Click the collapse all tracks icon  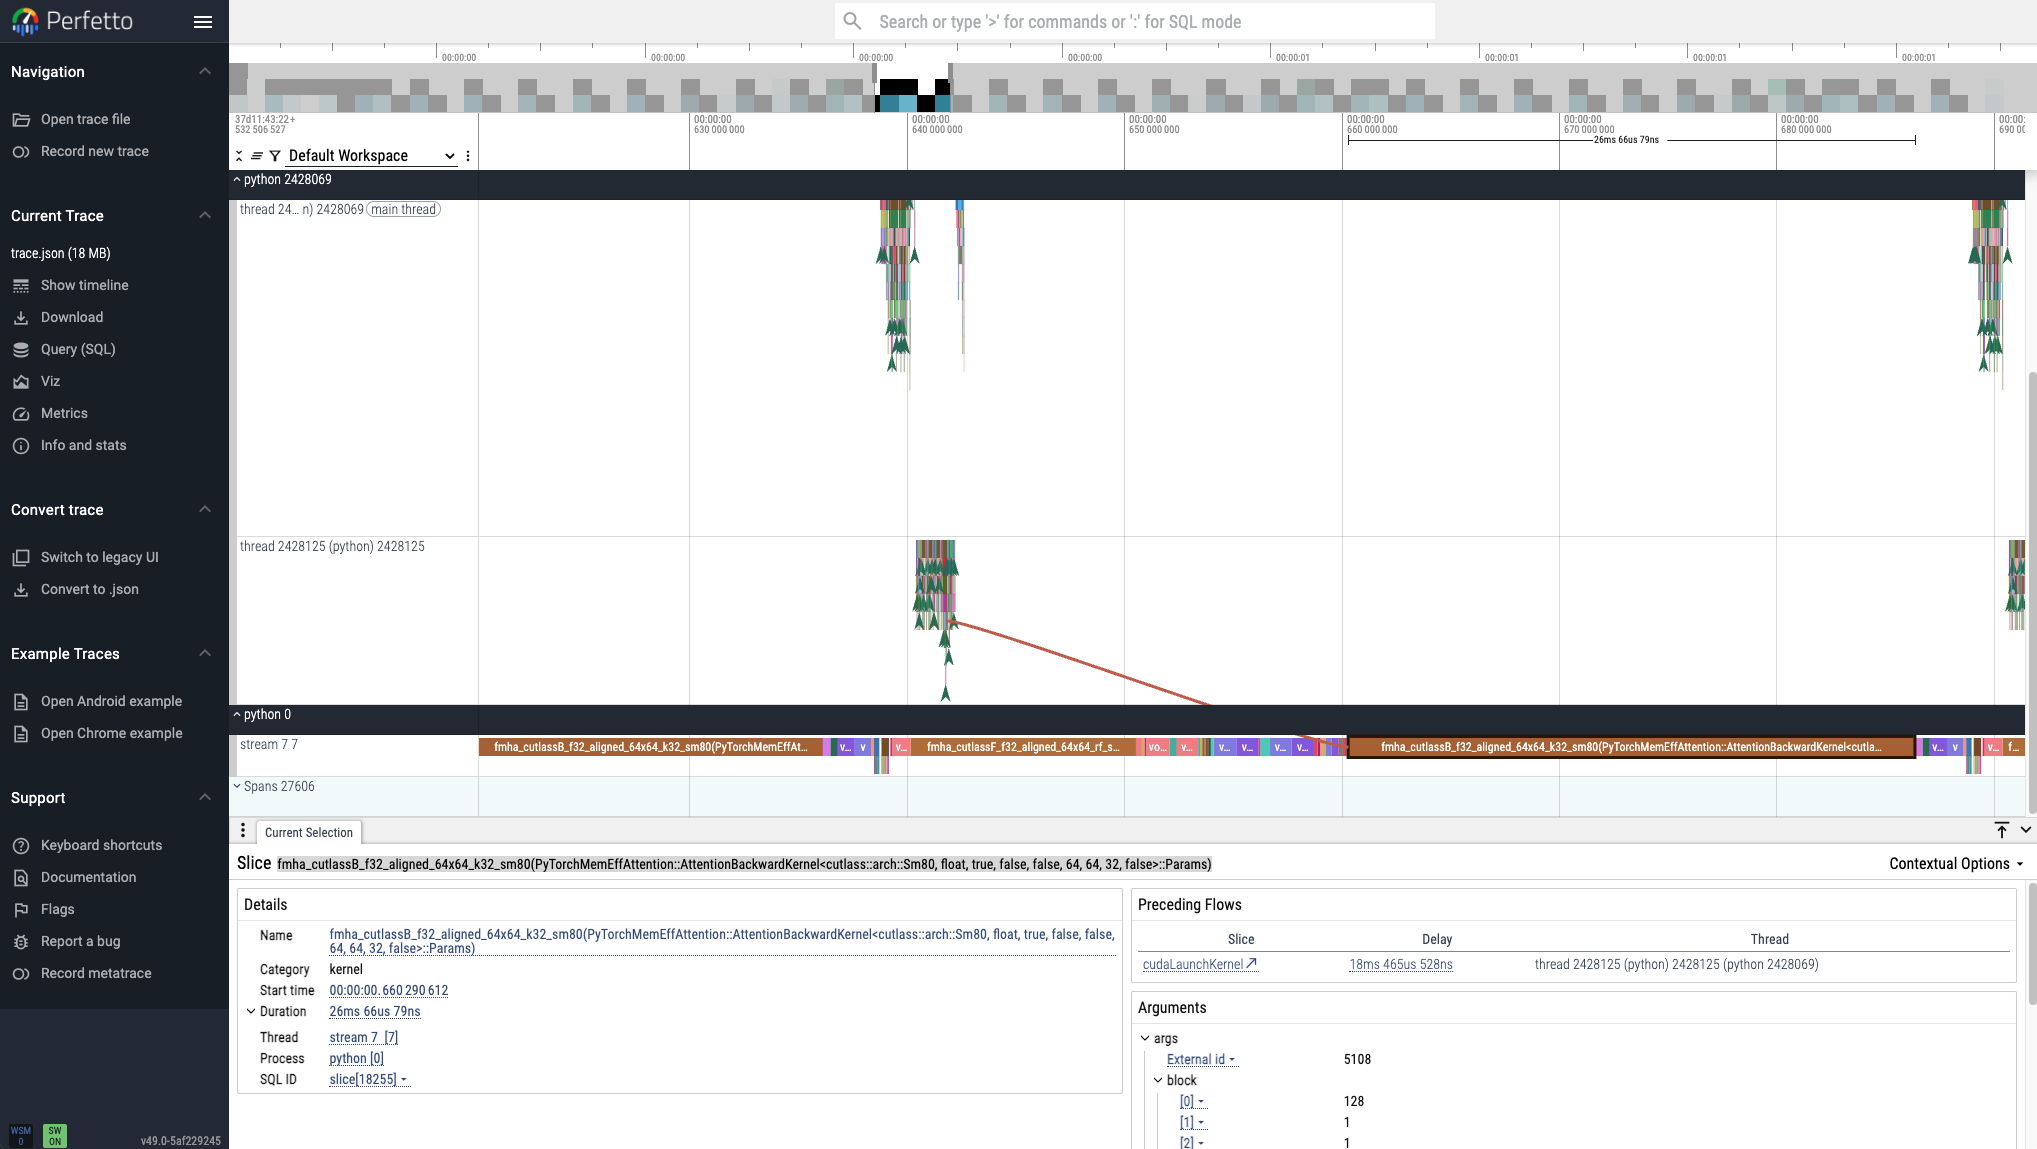(x=240, y=156)
